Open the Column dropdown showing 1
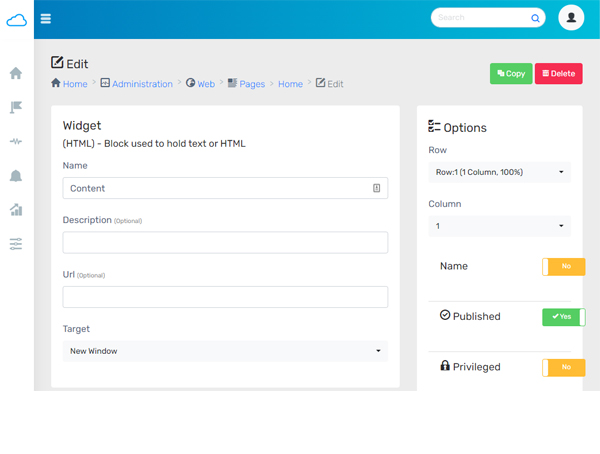Viewport: 600px width, 454px height. point(499,226)
